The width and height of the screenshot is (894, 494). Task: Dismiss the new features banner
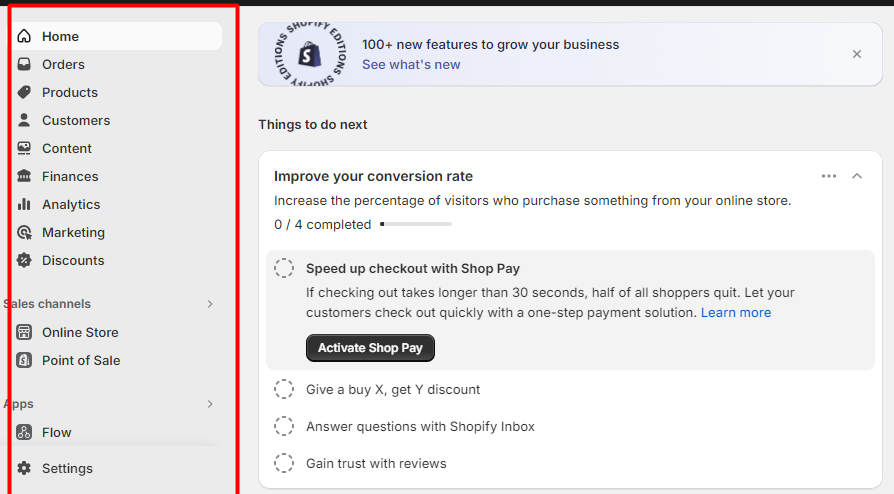(857, 54)
